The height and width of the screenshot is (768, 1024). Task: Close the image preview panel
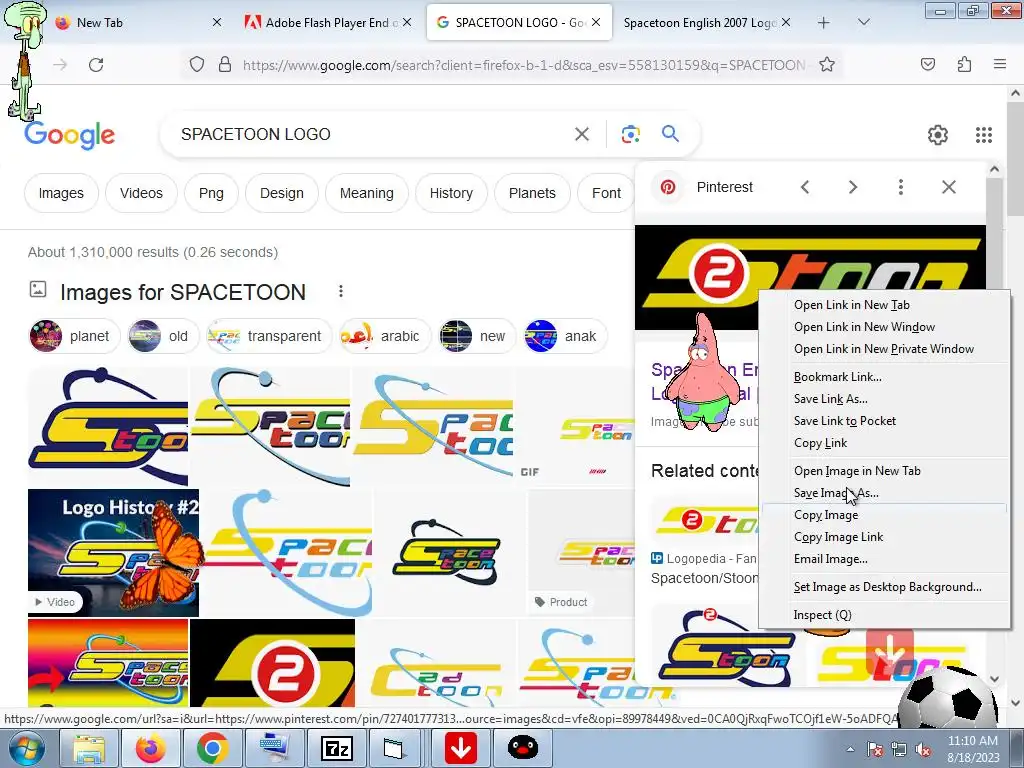(948, 187)
